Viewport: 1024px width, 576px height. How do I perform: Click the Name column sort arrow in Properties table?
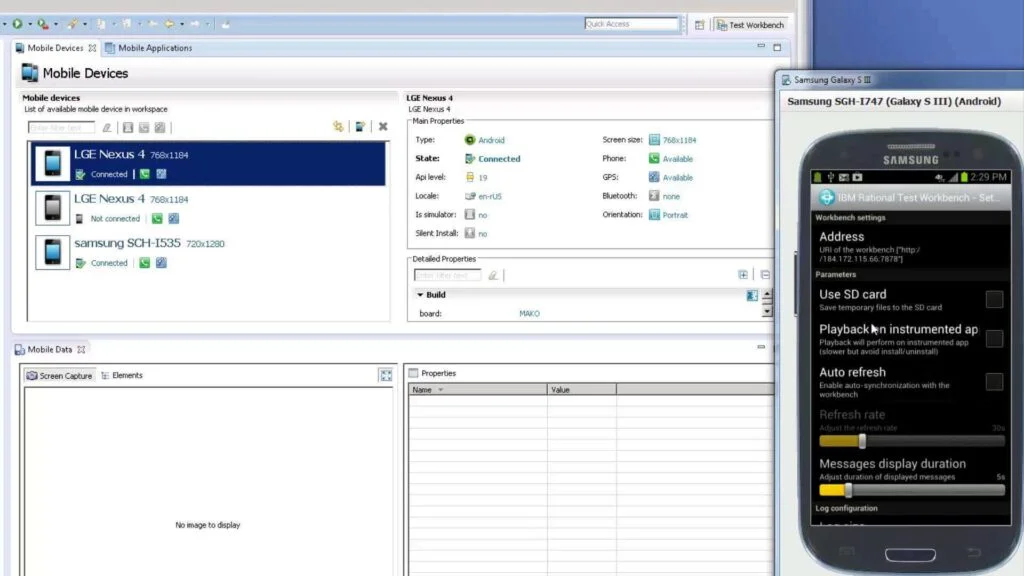[x=441, y=390]
